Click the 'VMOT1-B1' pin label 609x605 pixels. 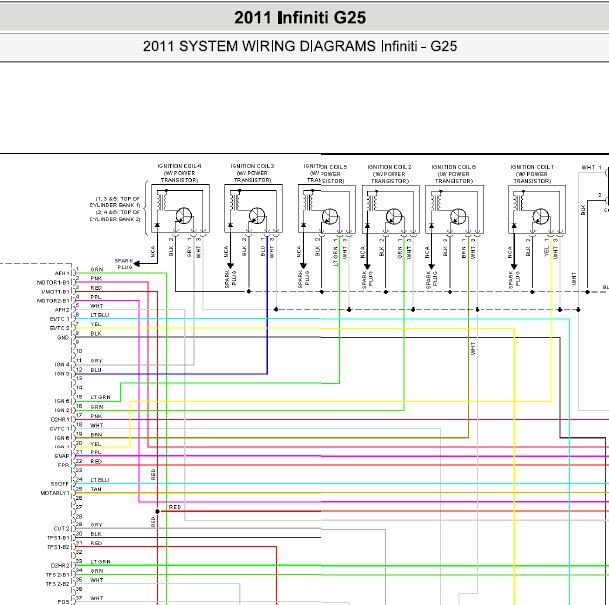click(55, 292)
